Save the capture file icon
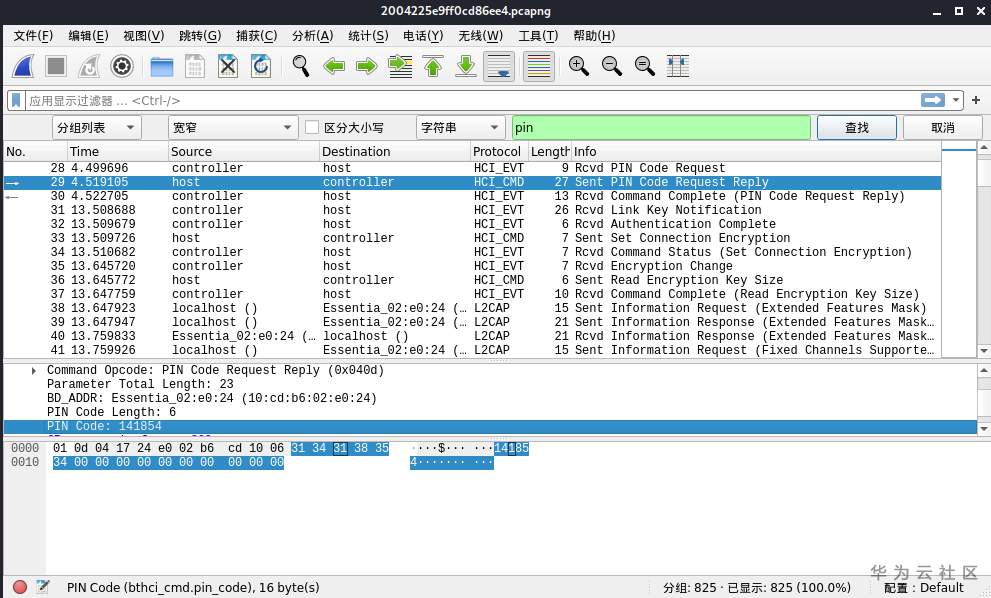The image size is (991, 598). pyautogui.click(x=195, y=66)
